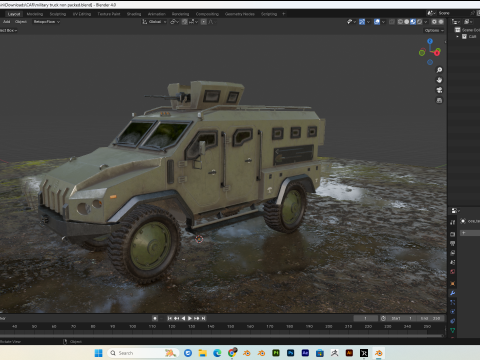Open the Scene properties tab
This screenshot has height=360, width=480.
[453, 262]
